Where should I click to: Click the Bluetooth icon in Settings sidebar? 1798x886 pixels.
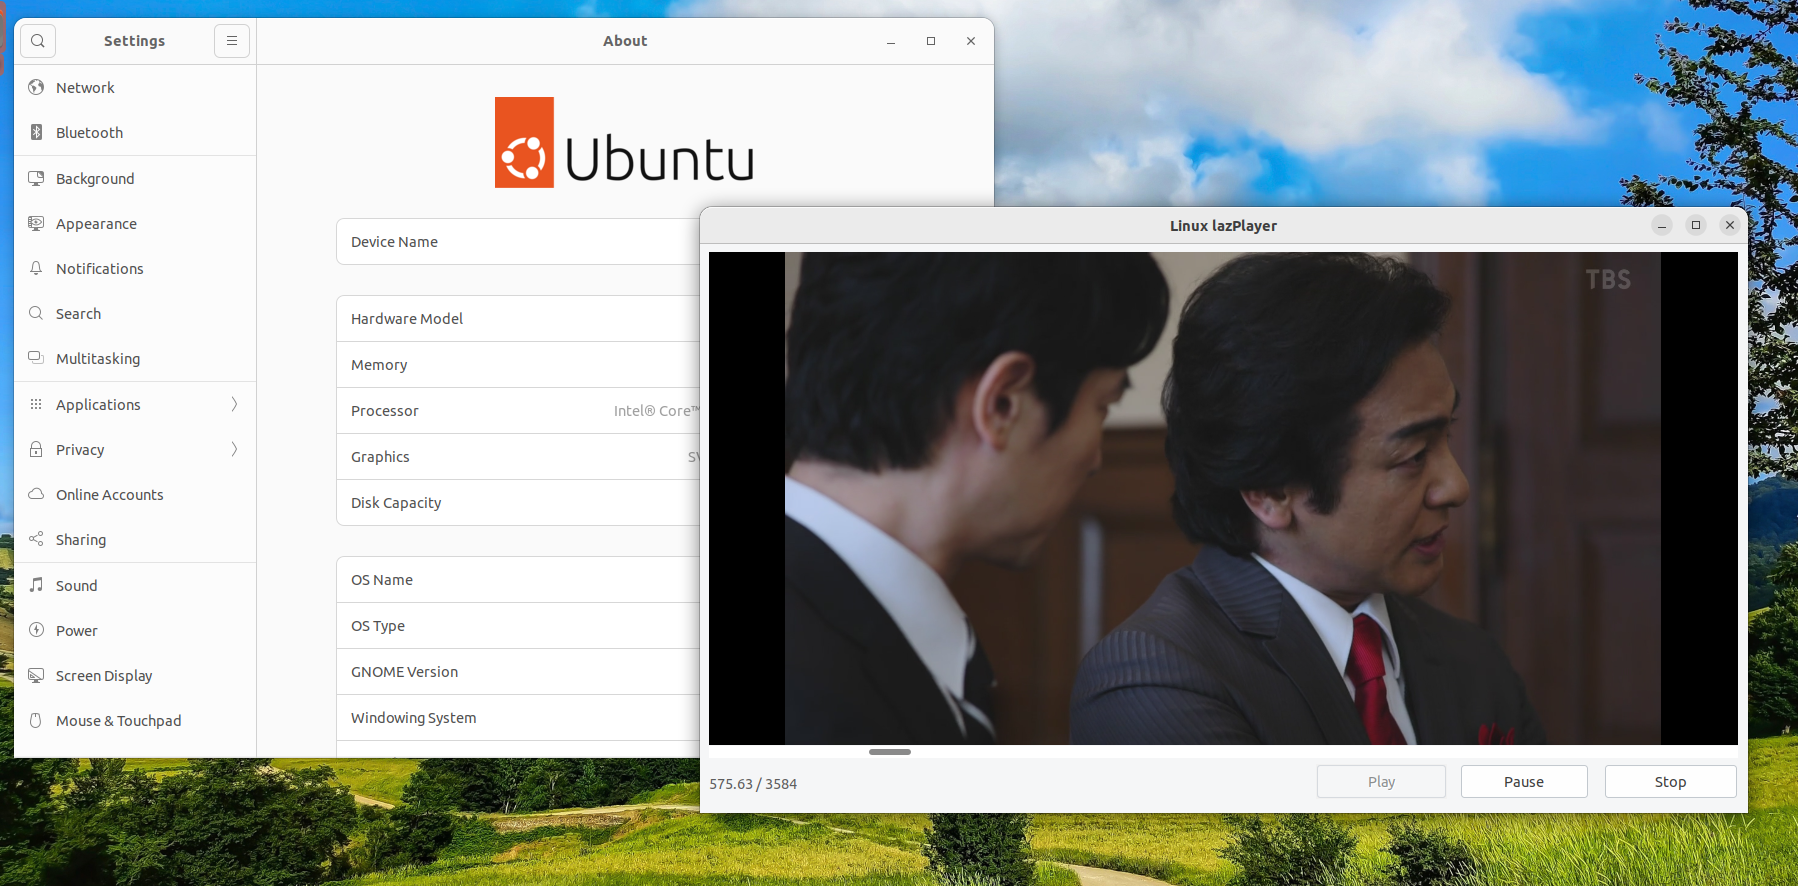pos(36,132)
